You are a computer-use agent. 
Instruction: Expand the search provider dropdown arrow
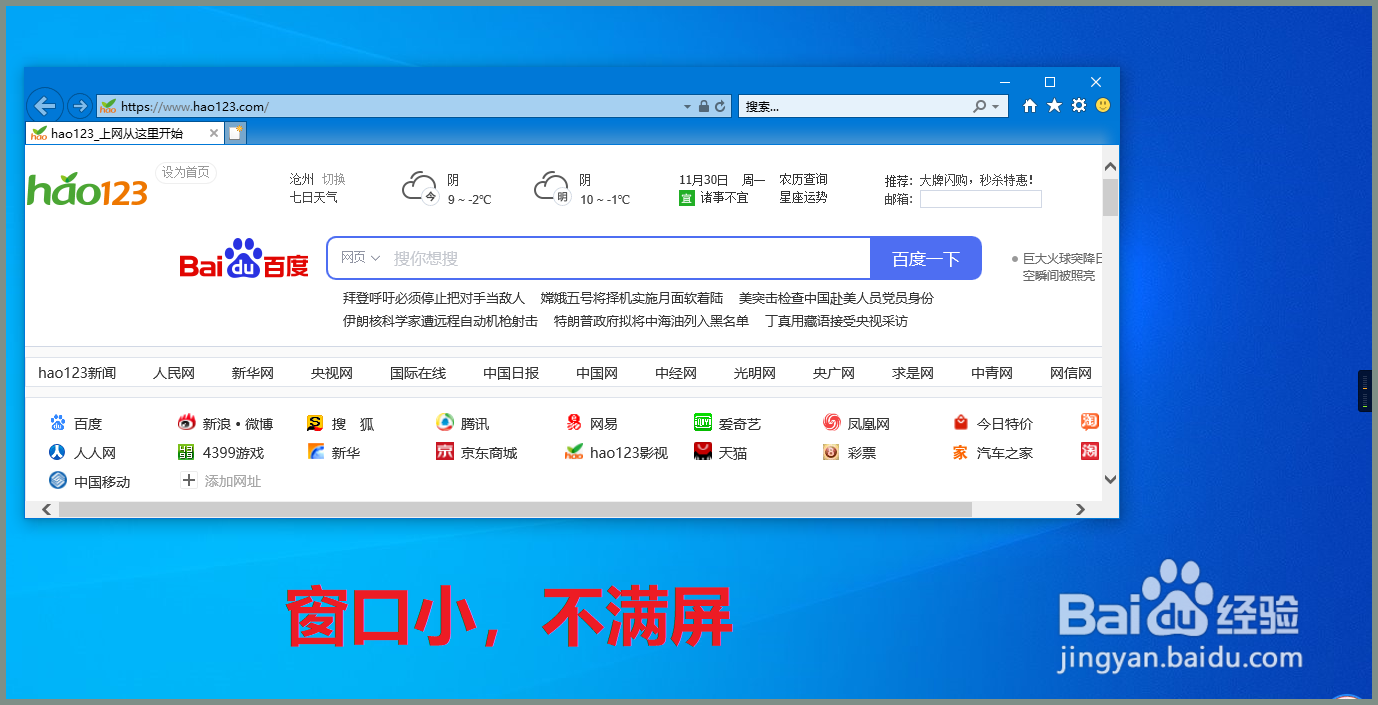pyautogui.click(x=996, y=106)
